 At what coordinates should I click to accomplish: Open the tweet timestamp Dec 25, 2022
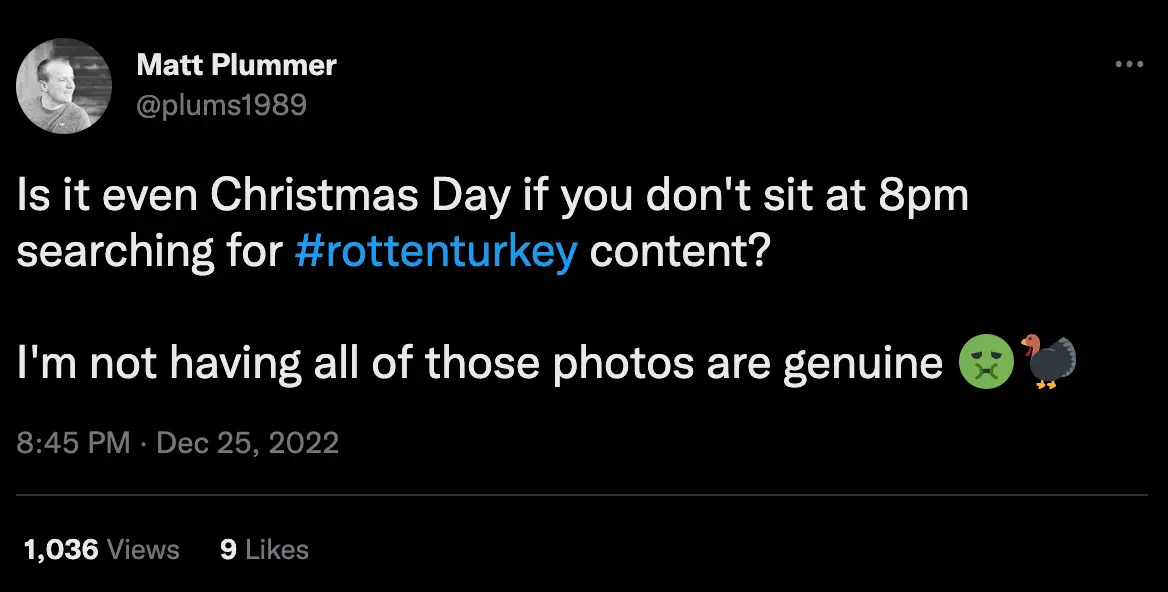click(x=247, y=443)
